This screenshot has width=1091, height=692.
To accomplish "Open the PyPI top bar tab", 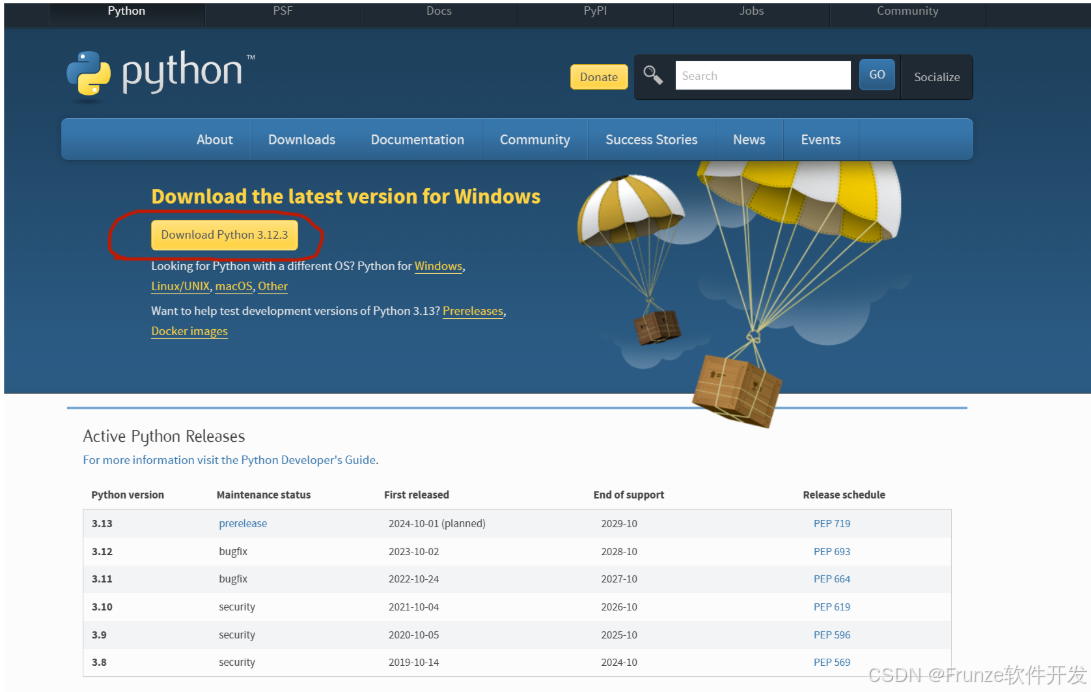I will point(595,11).
